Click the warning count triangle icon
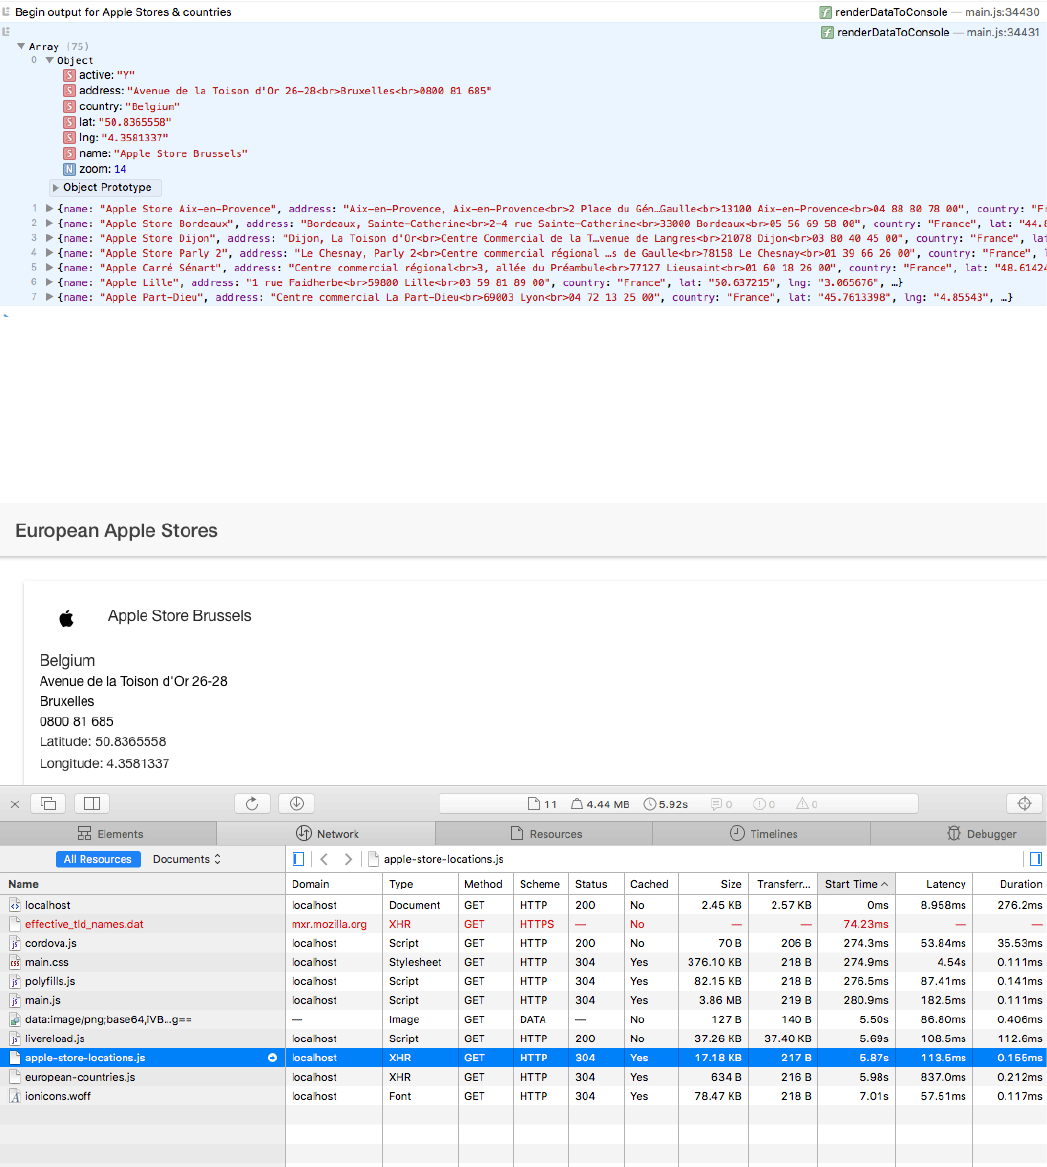Image resolution: width=1047 pixels, height=1167 pixels. (x=807, y=804)
